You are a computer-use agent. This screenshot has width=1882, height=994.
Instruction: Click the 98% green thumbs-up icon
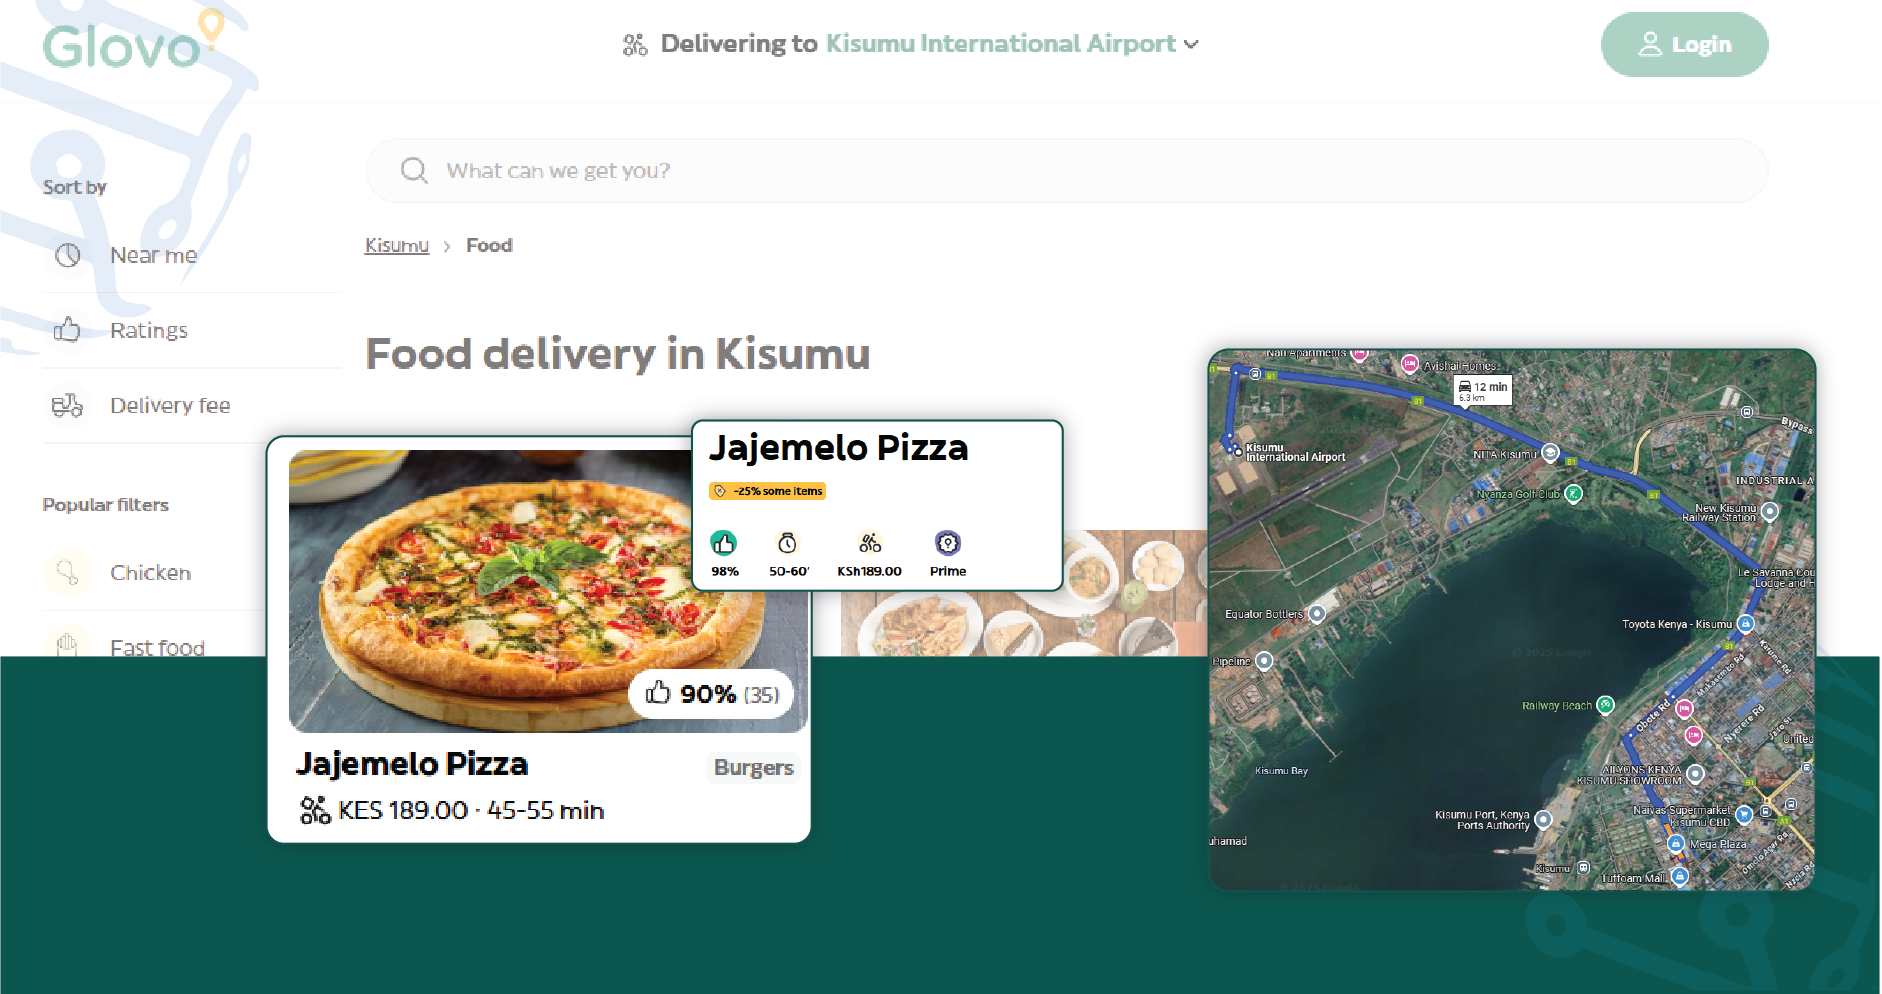pyautogui.click(x=724, y=543)
